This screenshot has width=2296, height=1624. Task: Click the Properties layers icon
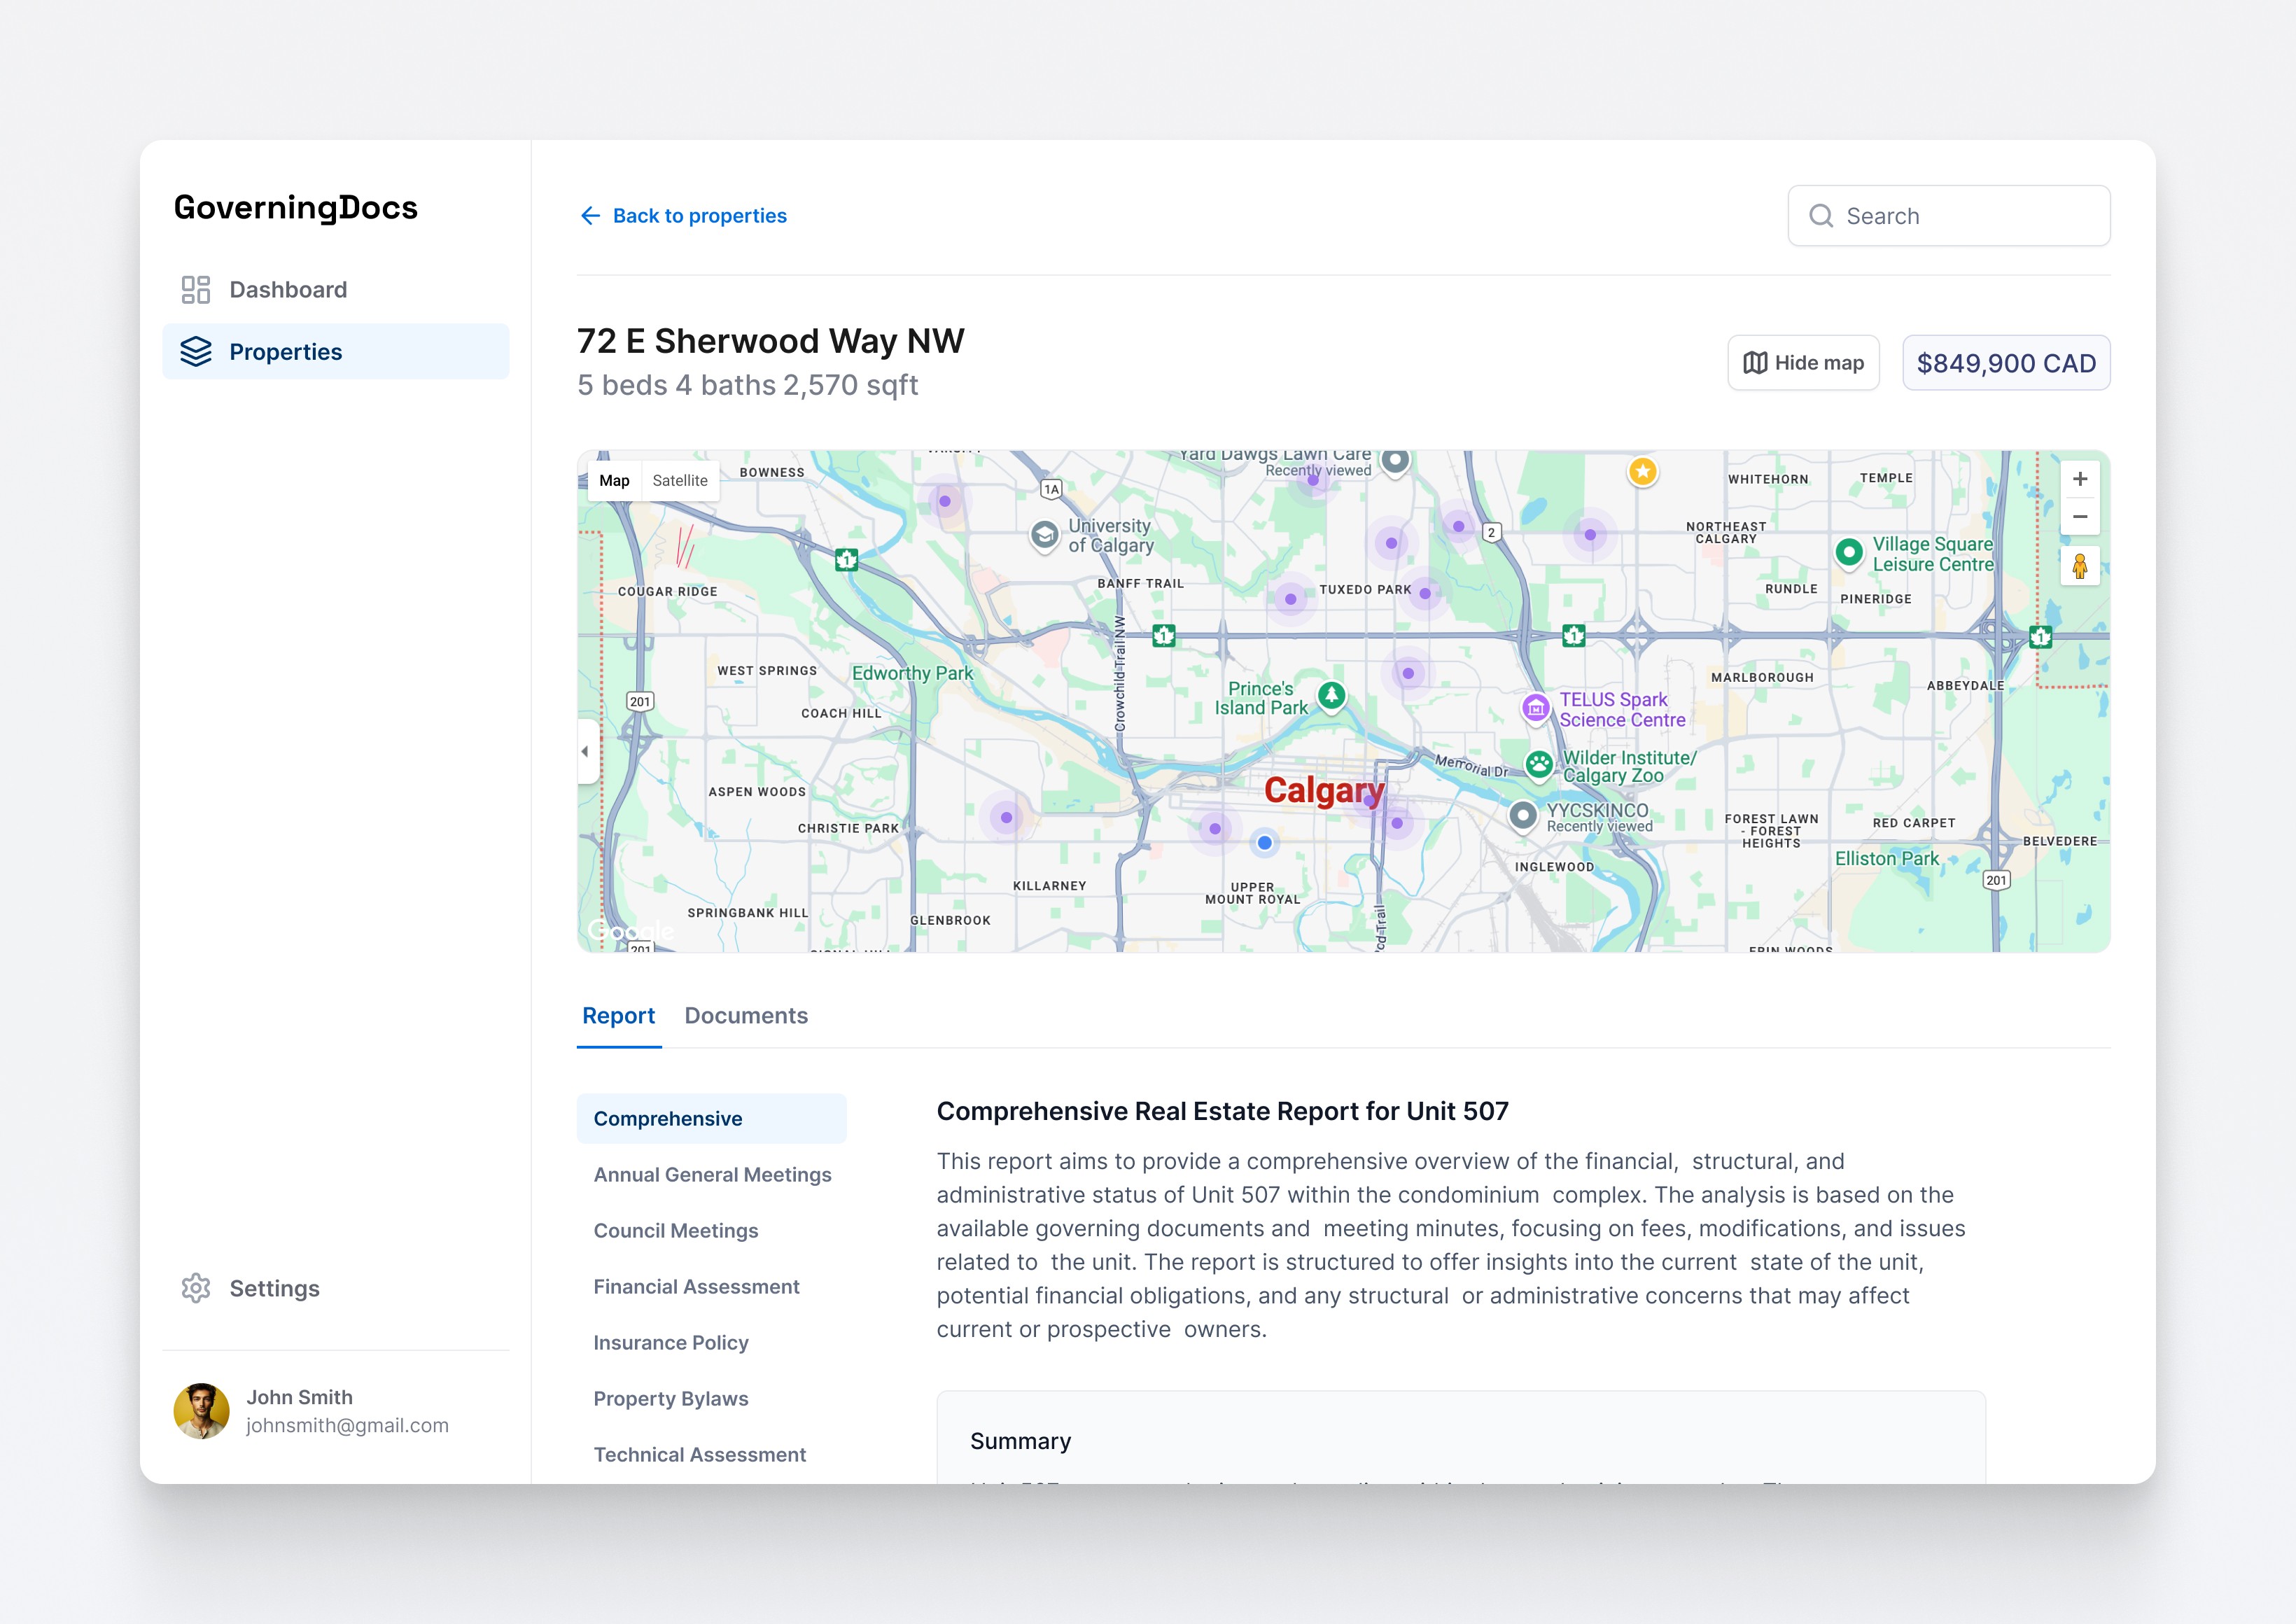pyautogui.click(x=196, y=352)
